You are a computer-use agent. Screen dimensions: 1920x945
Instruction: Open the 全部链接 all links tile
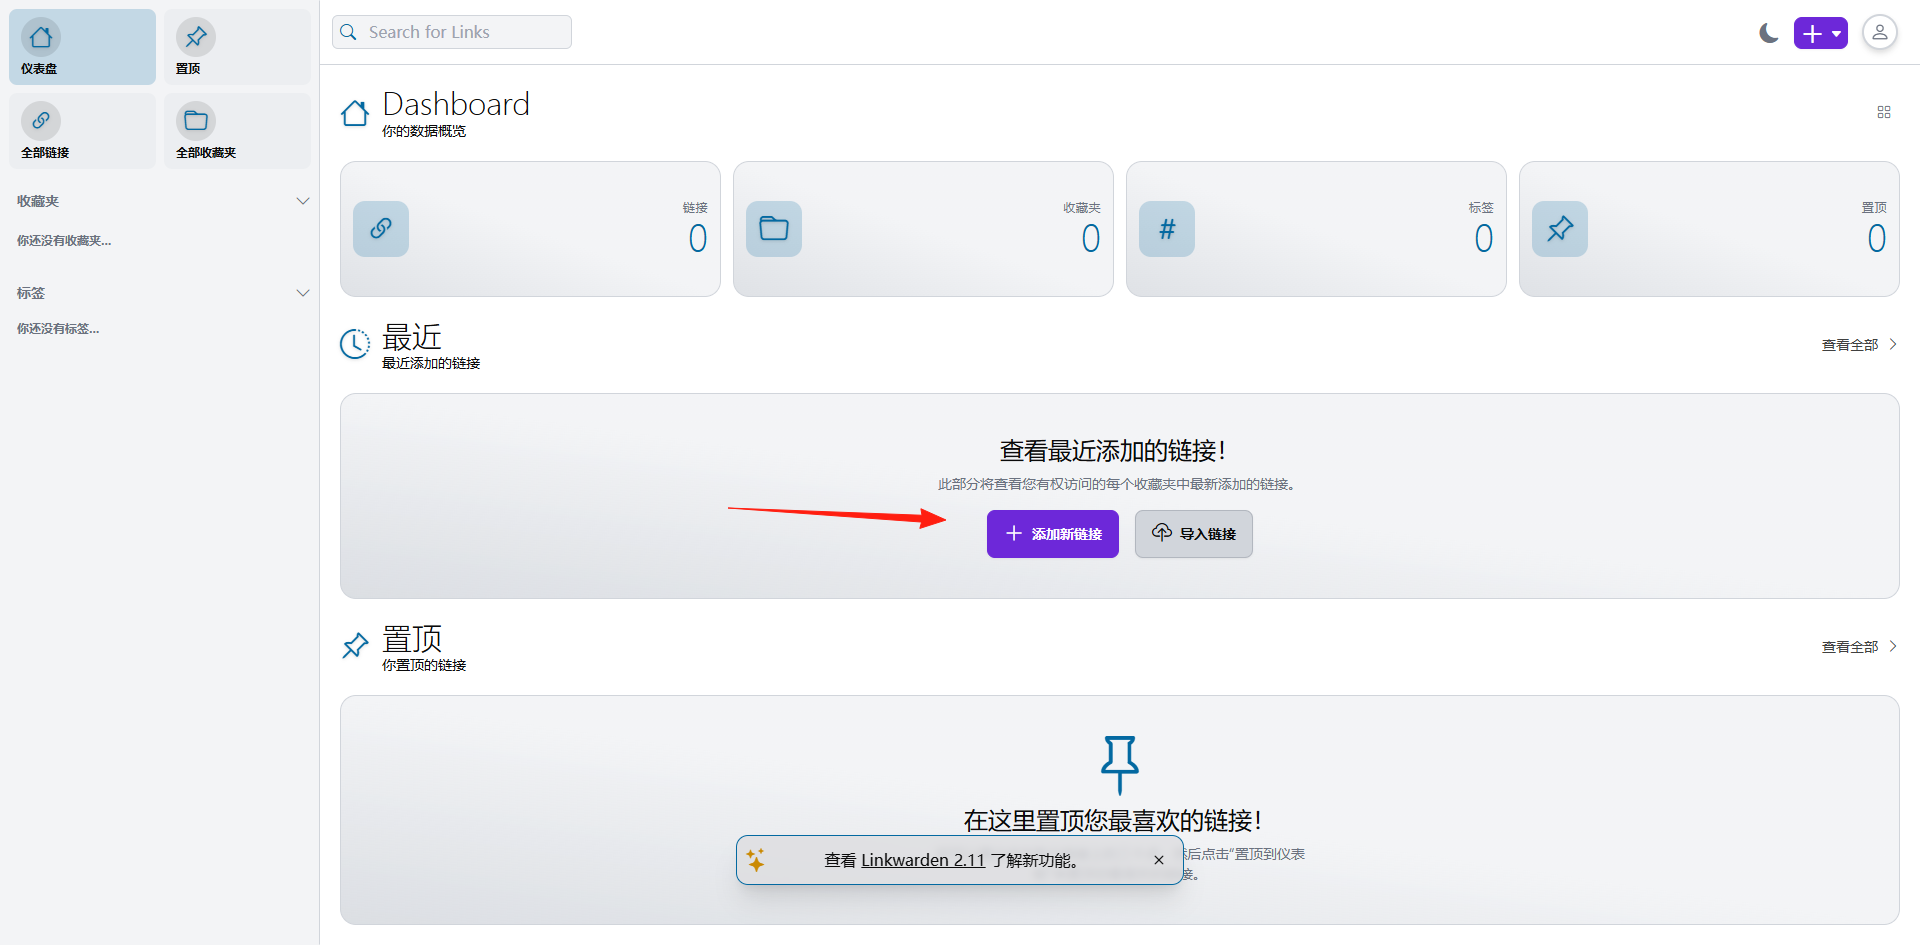[x=82, y=131]
